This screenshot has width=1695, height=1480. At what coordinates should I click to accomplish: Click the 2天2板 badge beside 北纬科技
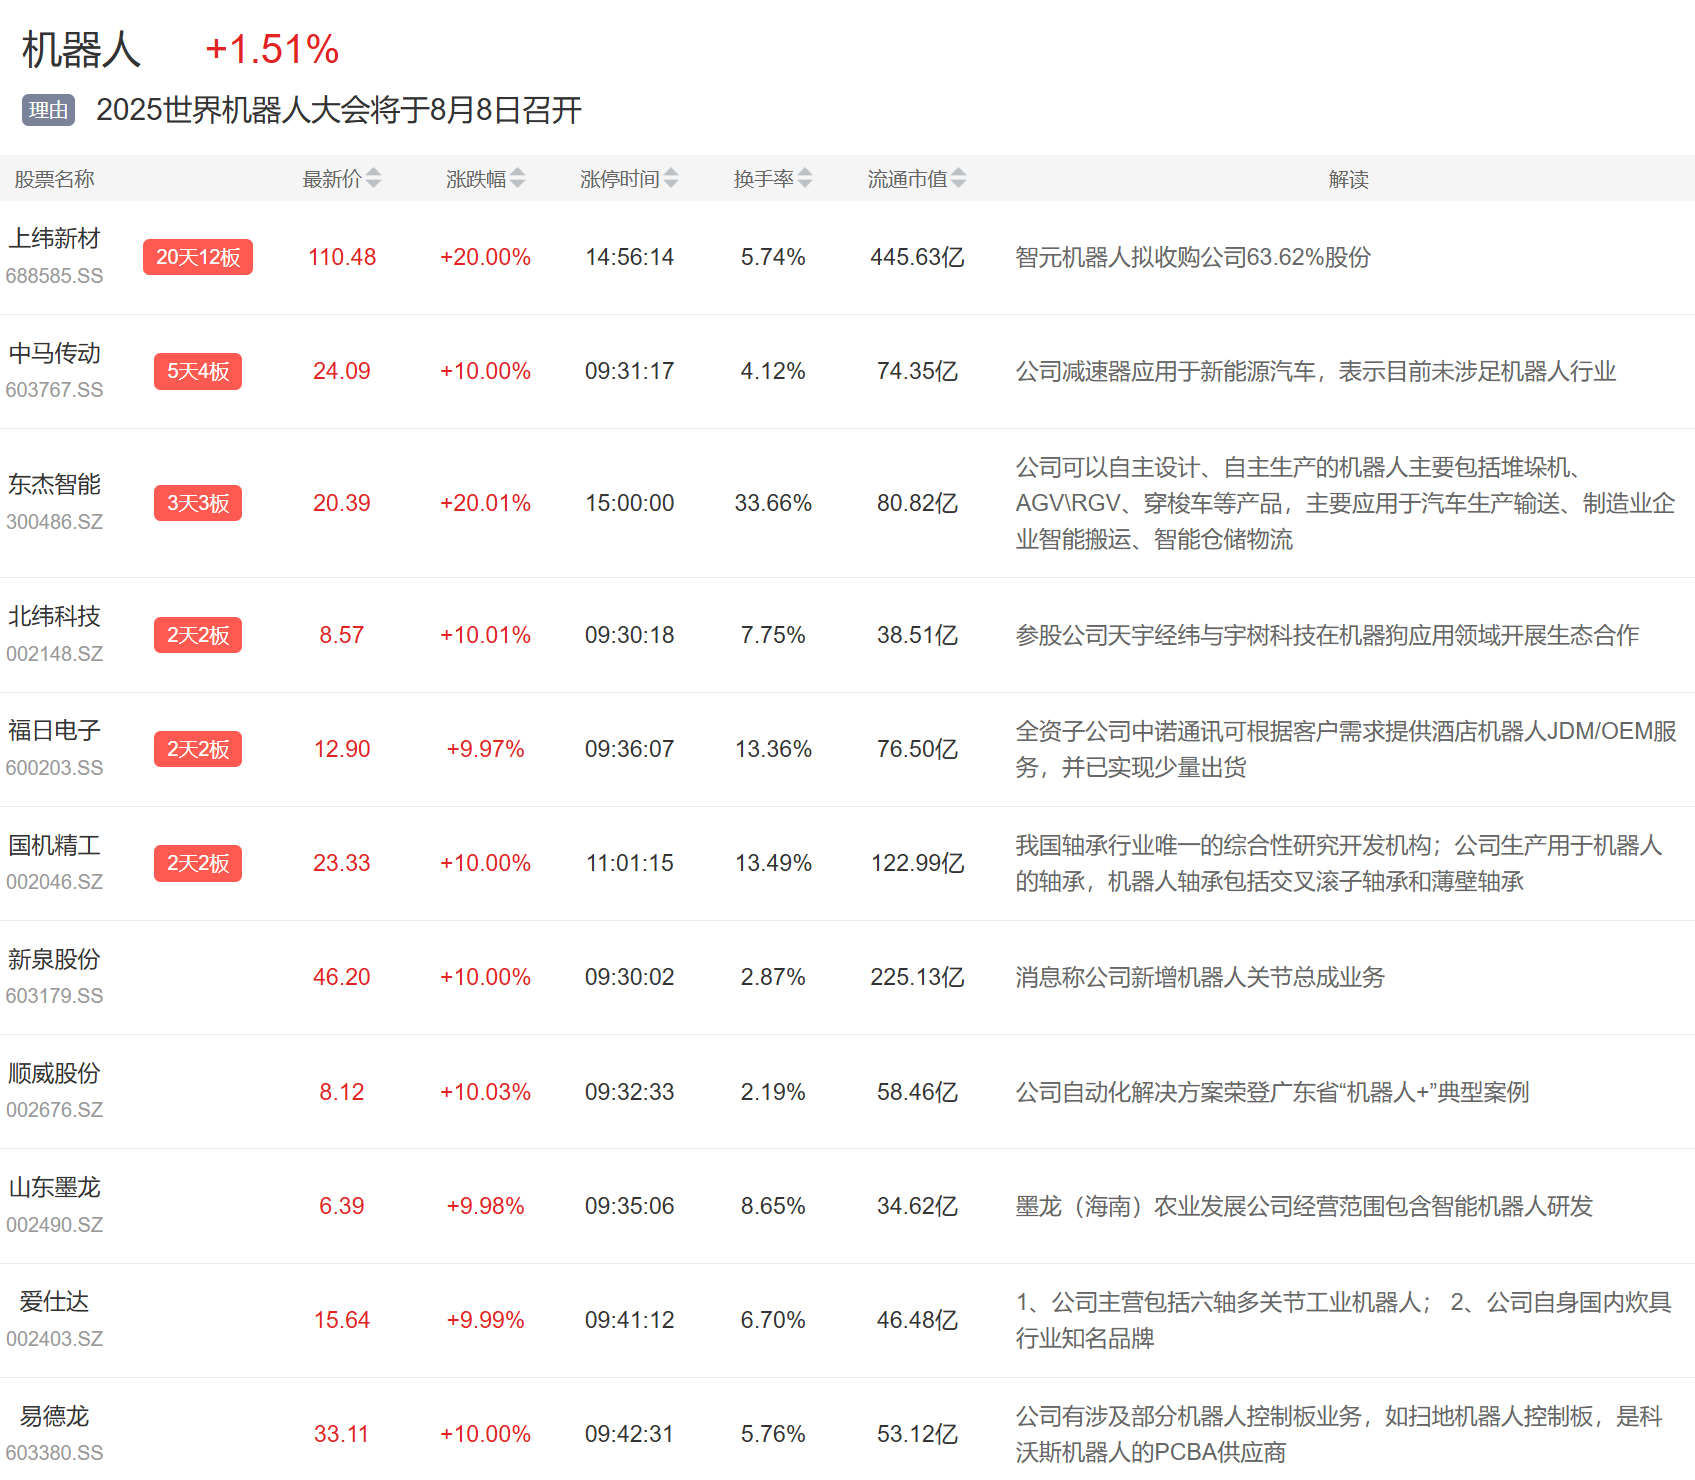[198, 635]
